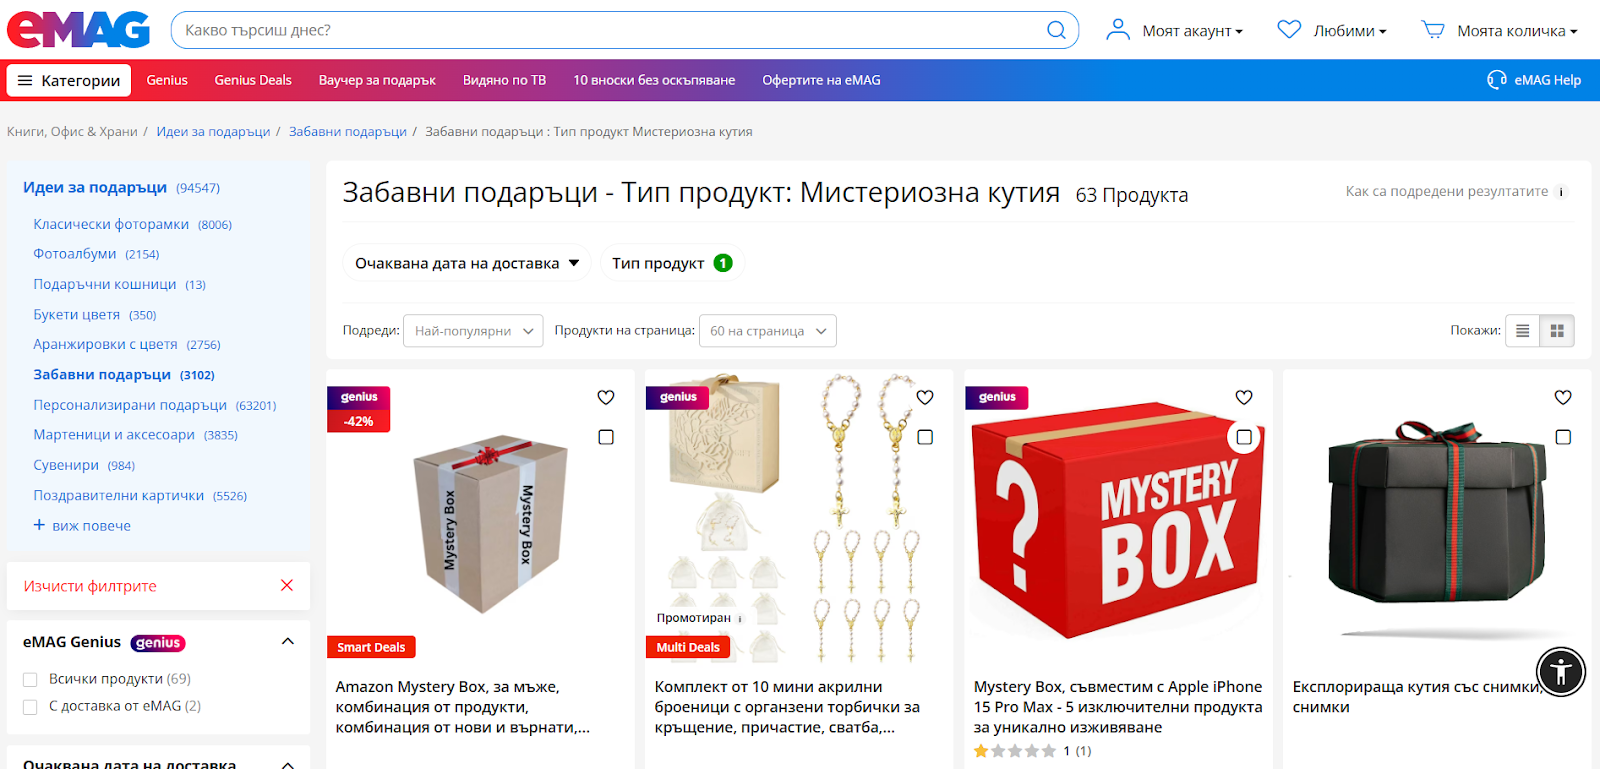1600x769 pixels.
Task: Open 10 вноски без оскъпяване page
Action: (x=654, y=80)
